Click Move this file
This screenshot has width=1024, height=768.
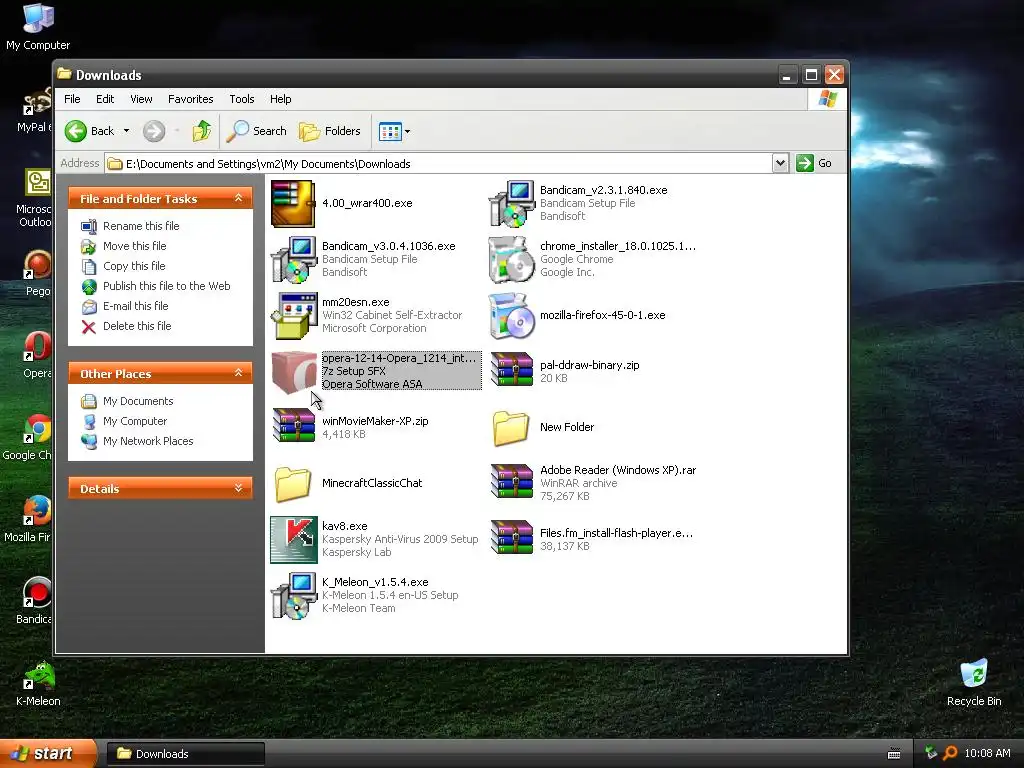point(135,246)
